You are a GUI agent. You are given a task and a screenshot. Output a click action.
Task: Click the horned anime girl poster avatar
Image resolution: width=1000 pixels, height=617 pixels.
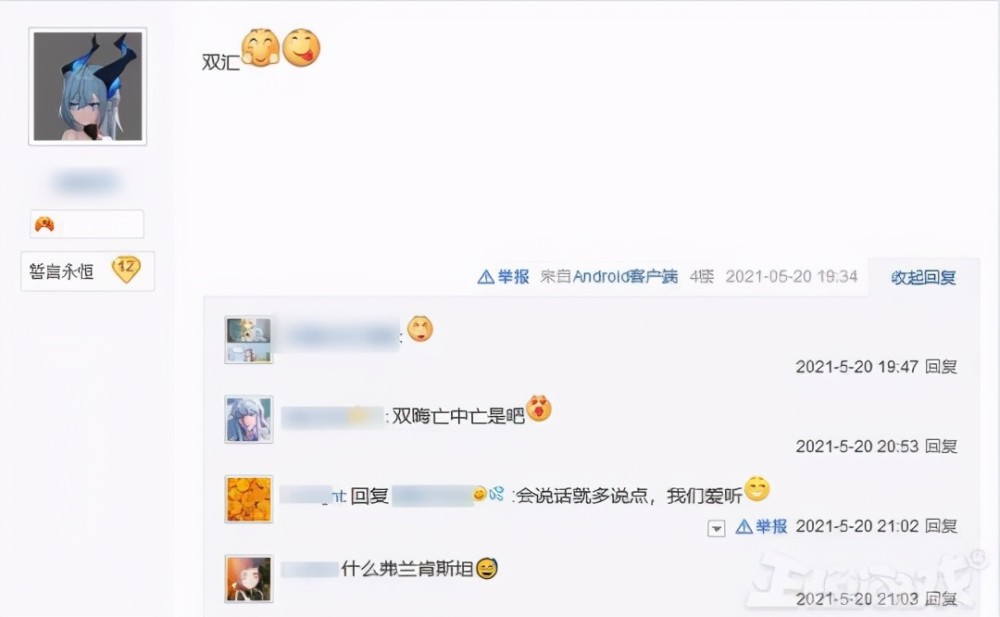87,86
